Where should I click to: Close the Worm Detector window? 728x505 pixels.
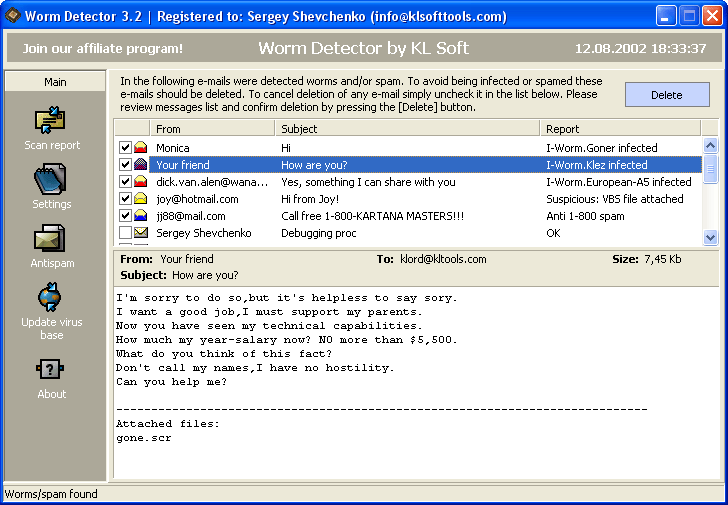[712, 16]
